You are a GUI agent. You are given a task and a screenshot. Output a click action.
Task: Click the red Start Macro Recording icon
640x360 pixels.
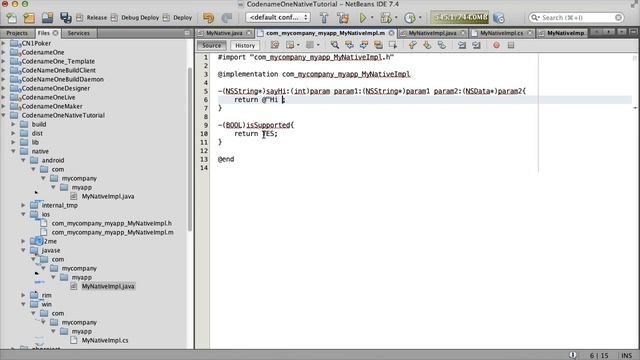tap(496, 45)
